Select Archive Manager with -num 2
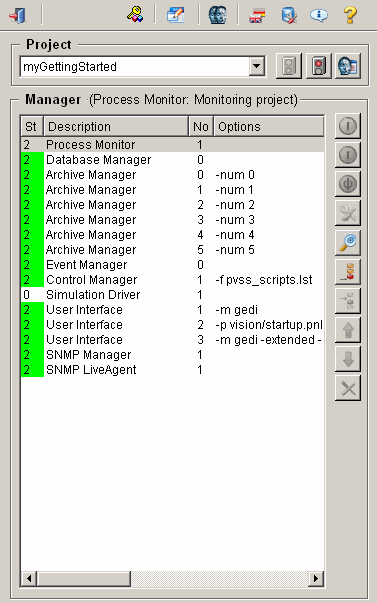 [x=172, y=205]
